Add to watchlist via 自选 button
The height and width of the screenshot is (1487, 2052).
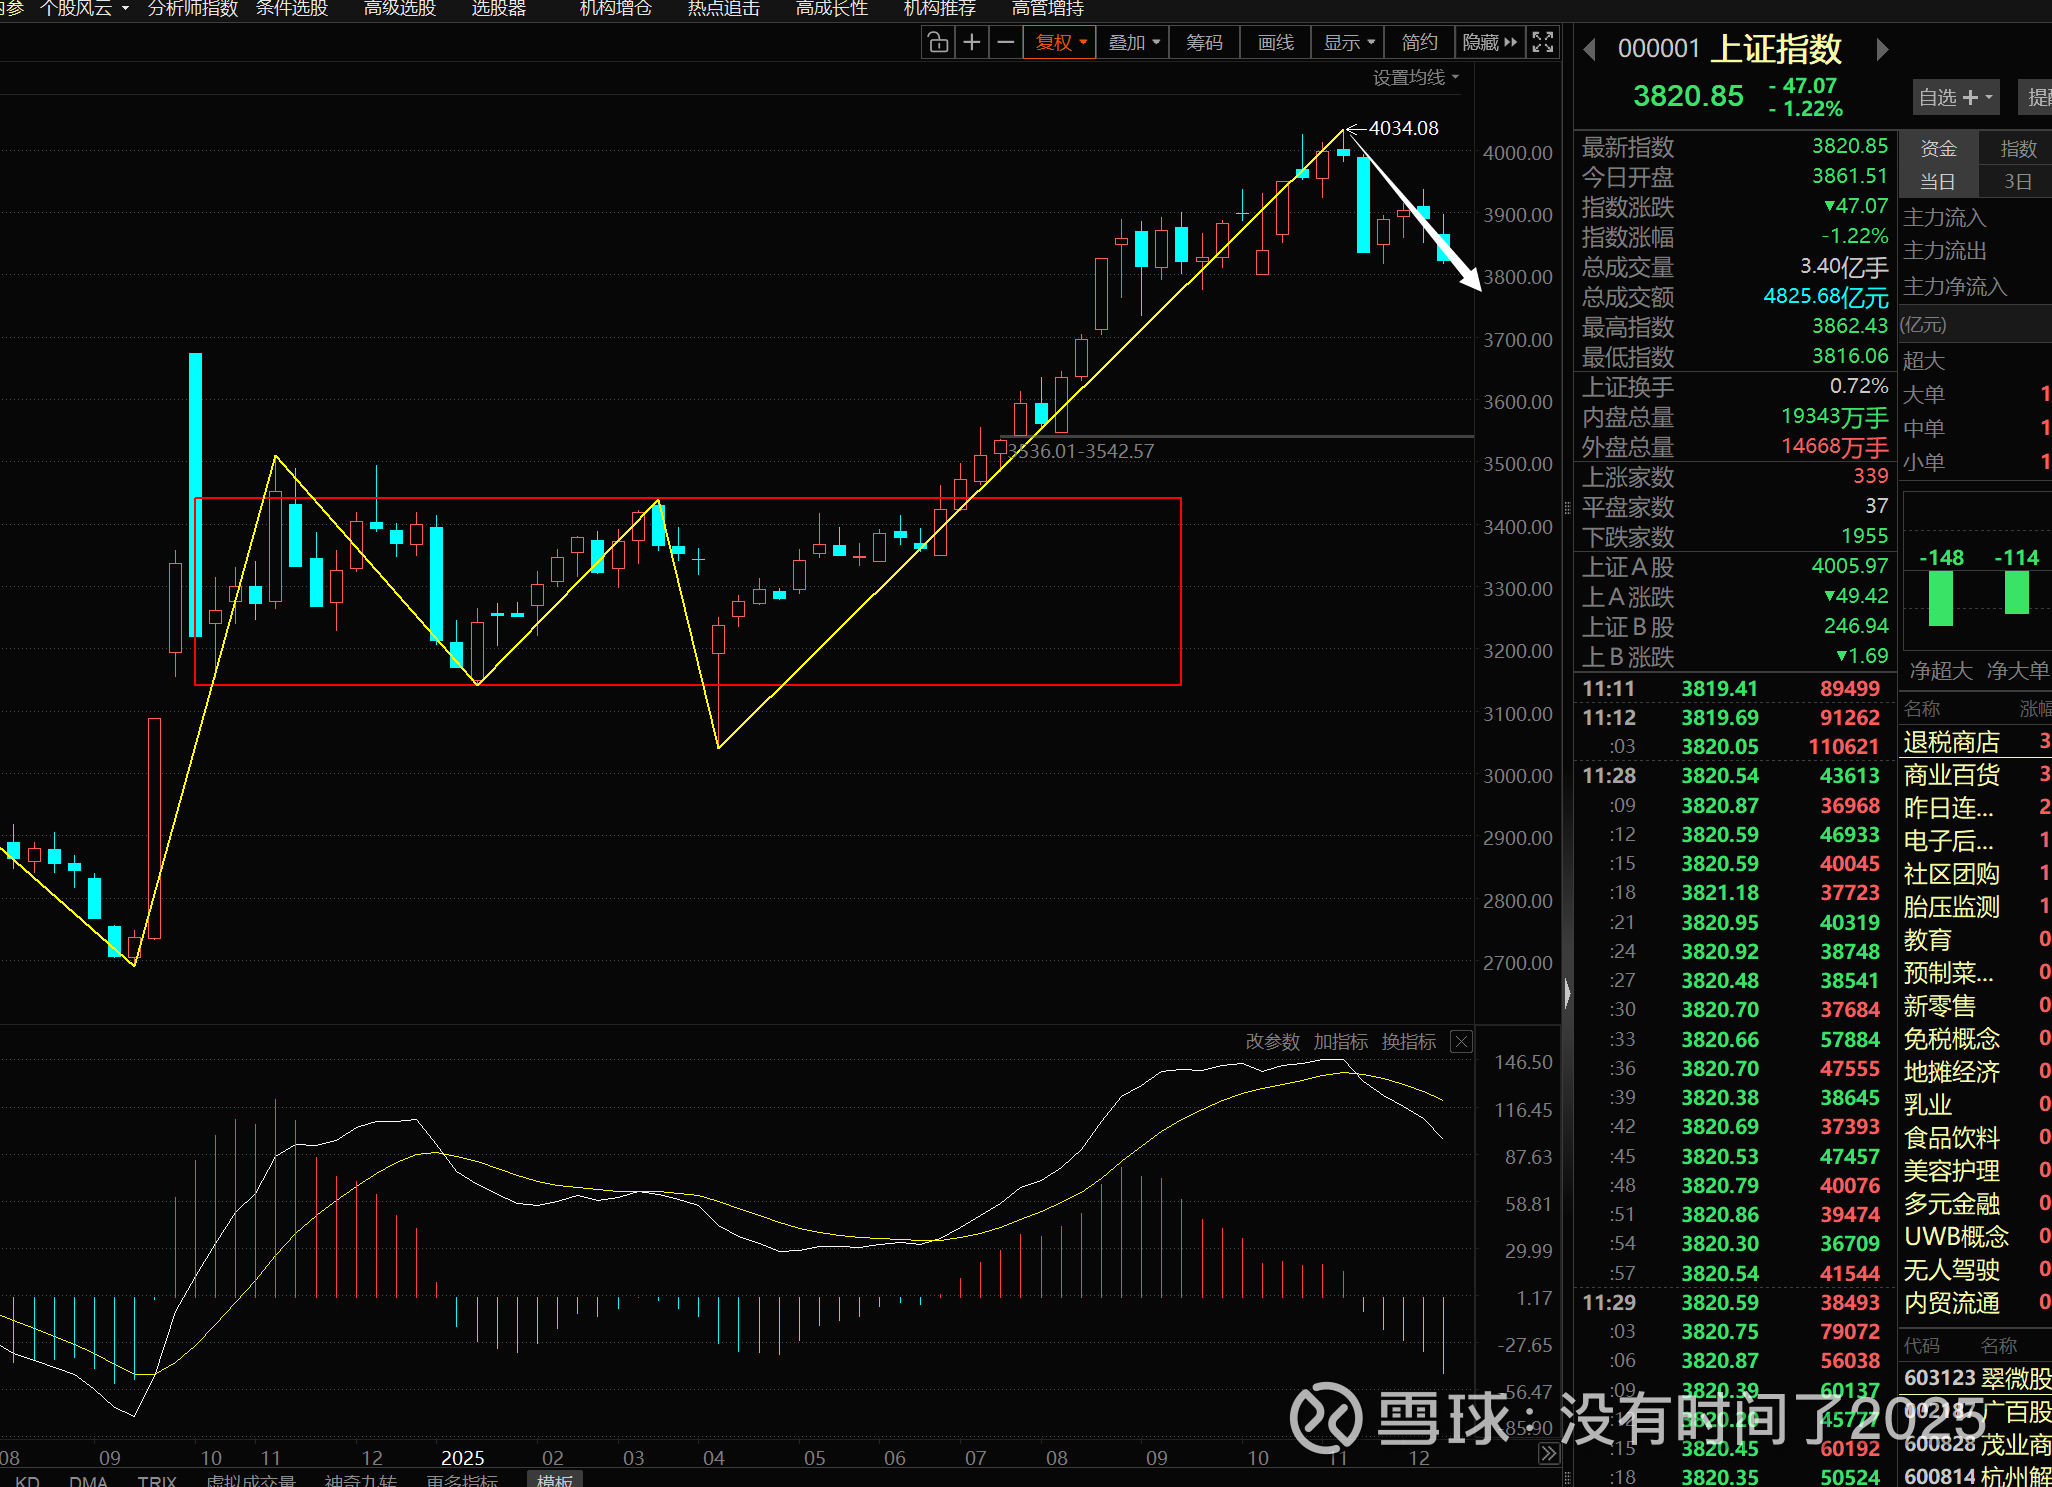click(1955, 97)
